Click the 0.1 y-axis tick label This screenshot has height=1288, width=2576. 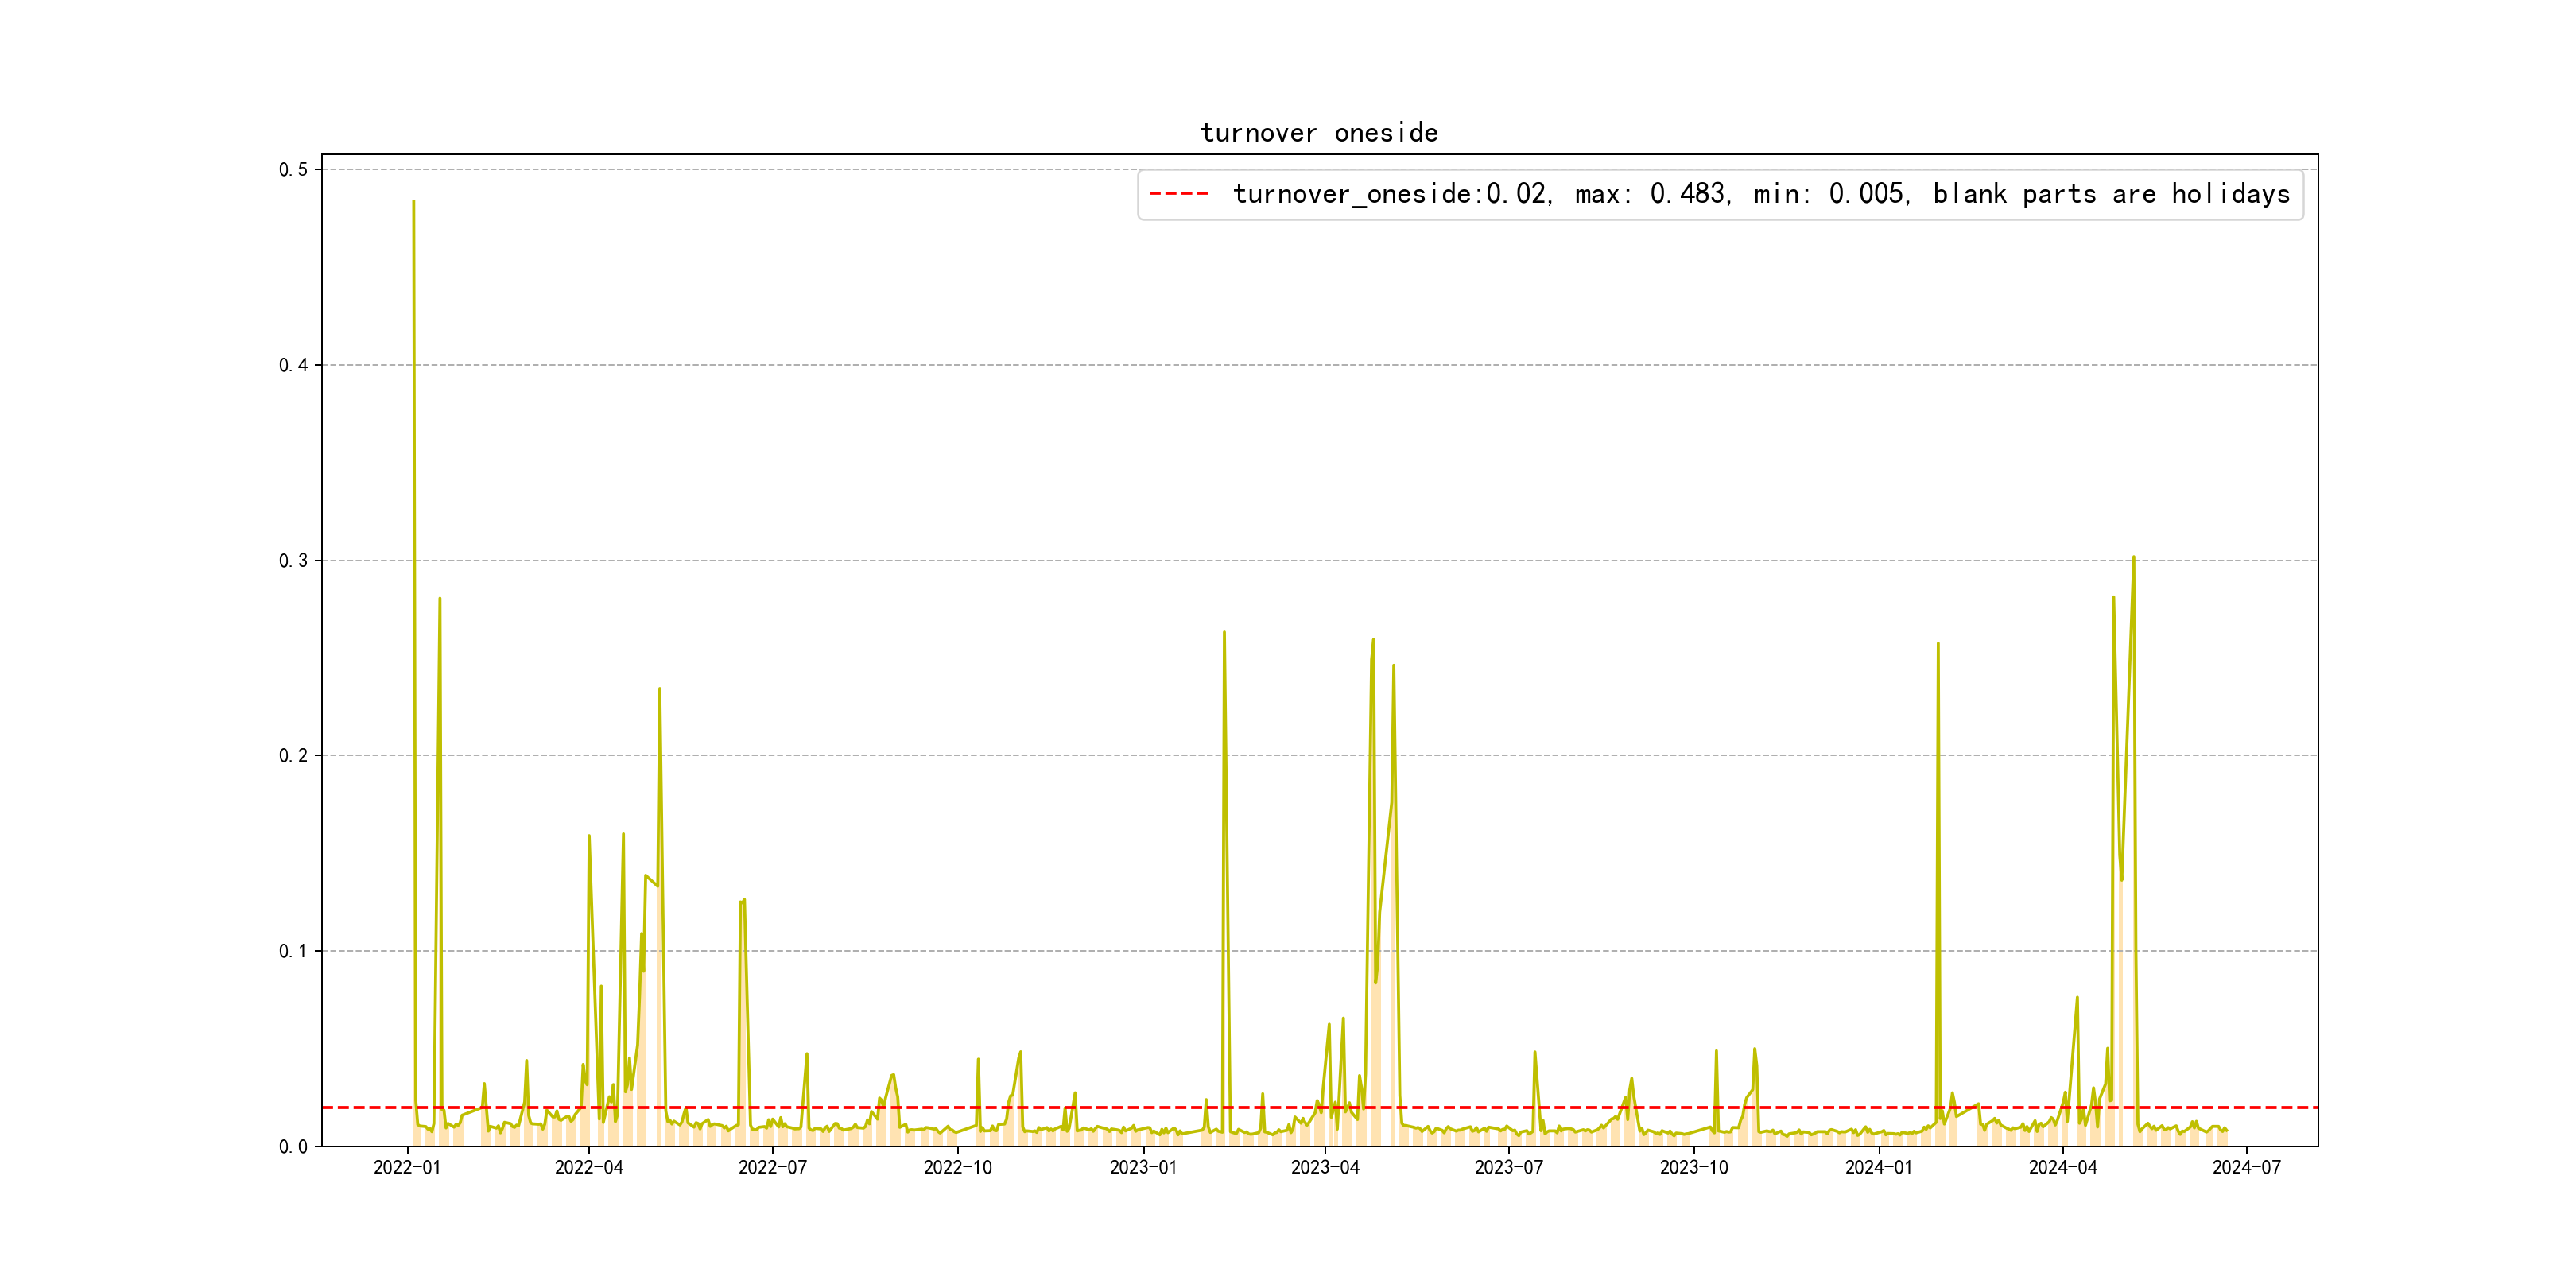tap(293, 951)
